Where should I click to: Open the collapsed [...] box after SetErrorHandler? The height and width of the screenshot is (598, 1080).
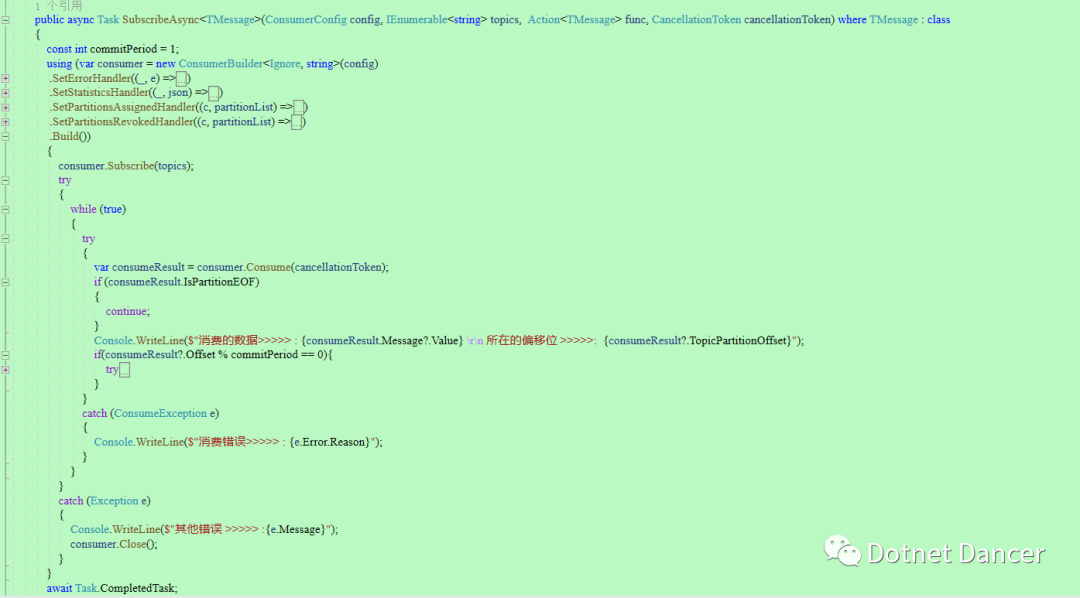pyautogui.click(x=181, y=79)
